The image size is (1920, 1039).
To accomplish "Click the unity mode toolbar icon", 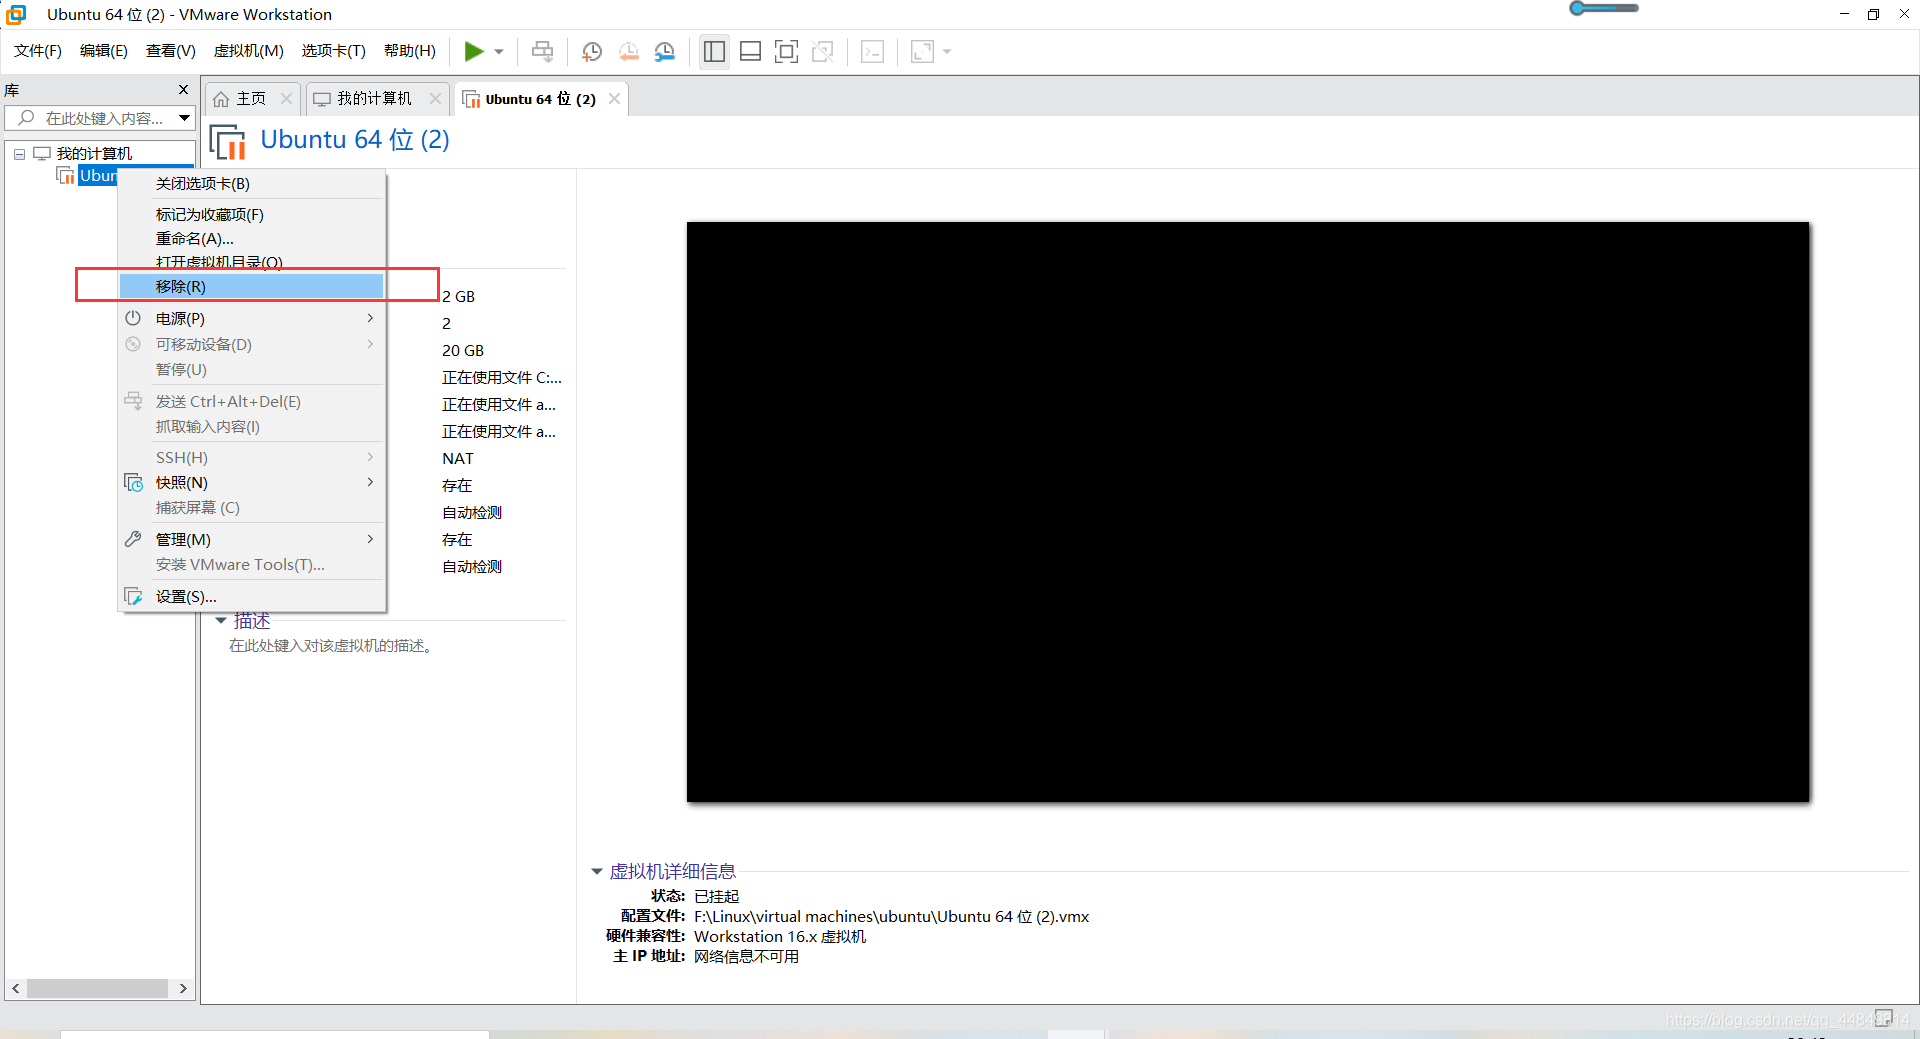I will [x=823, y=51].
